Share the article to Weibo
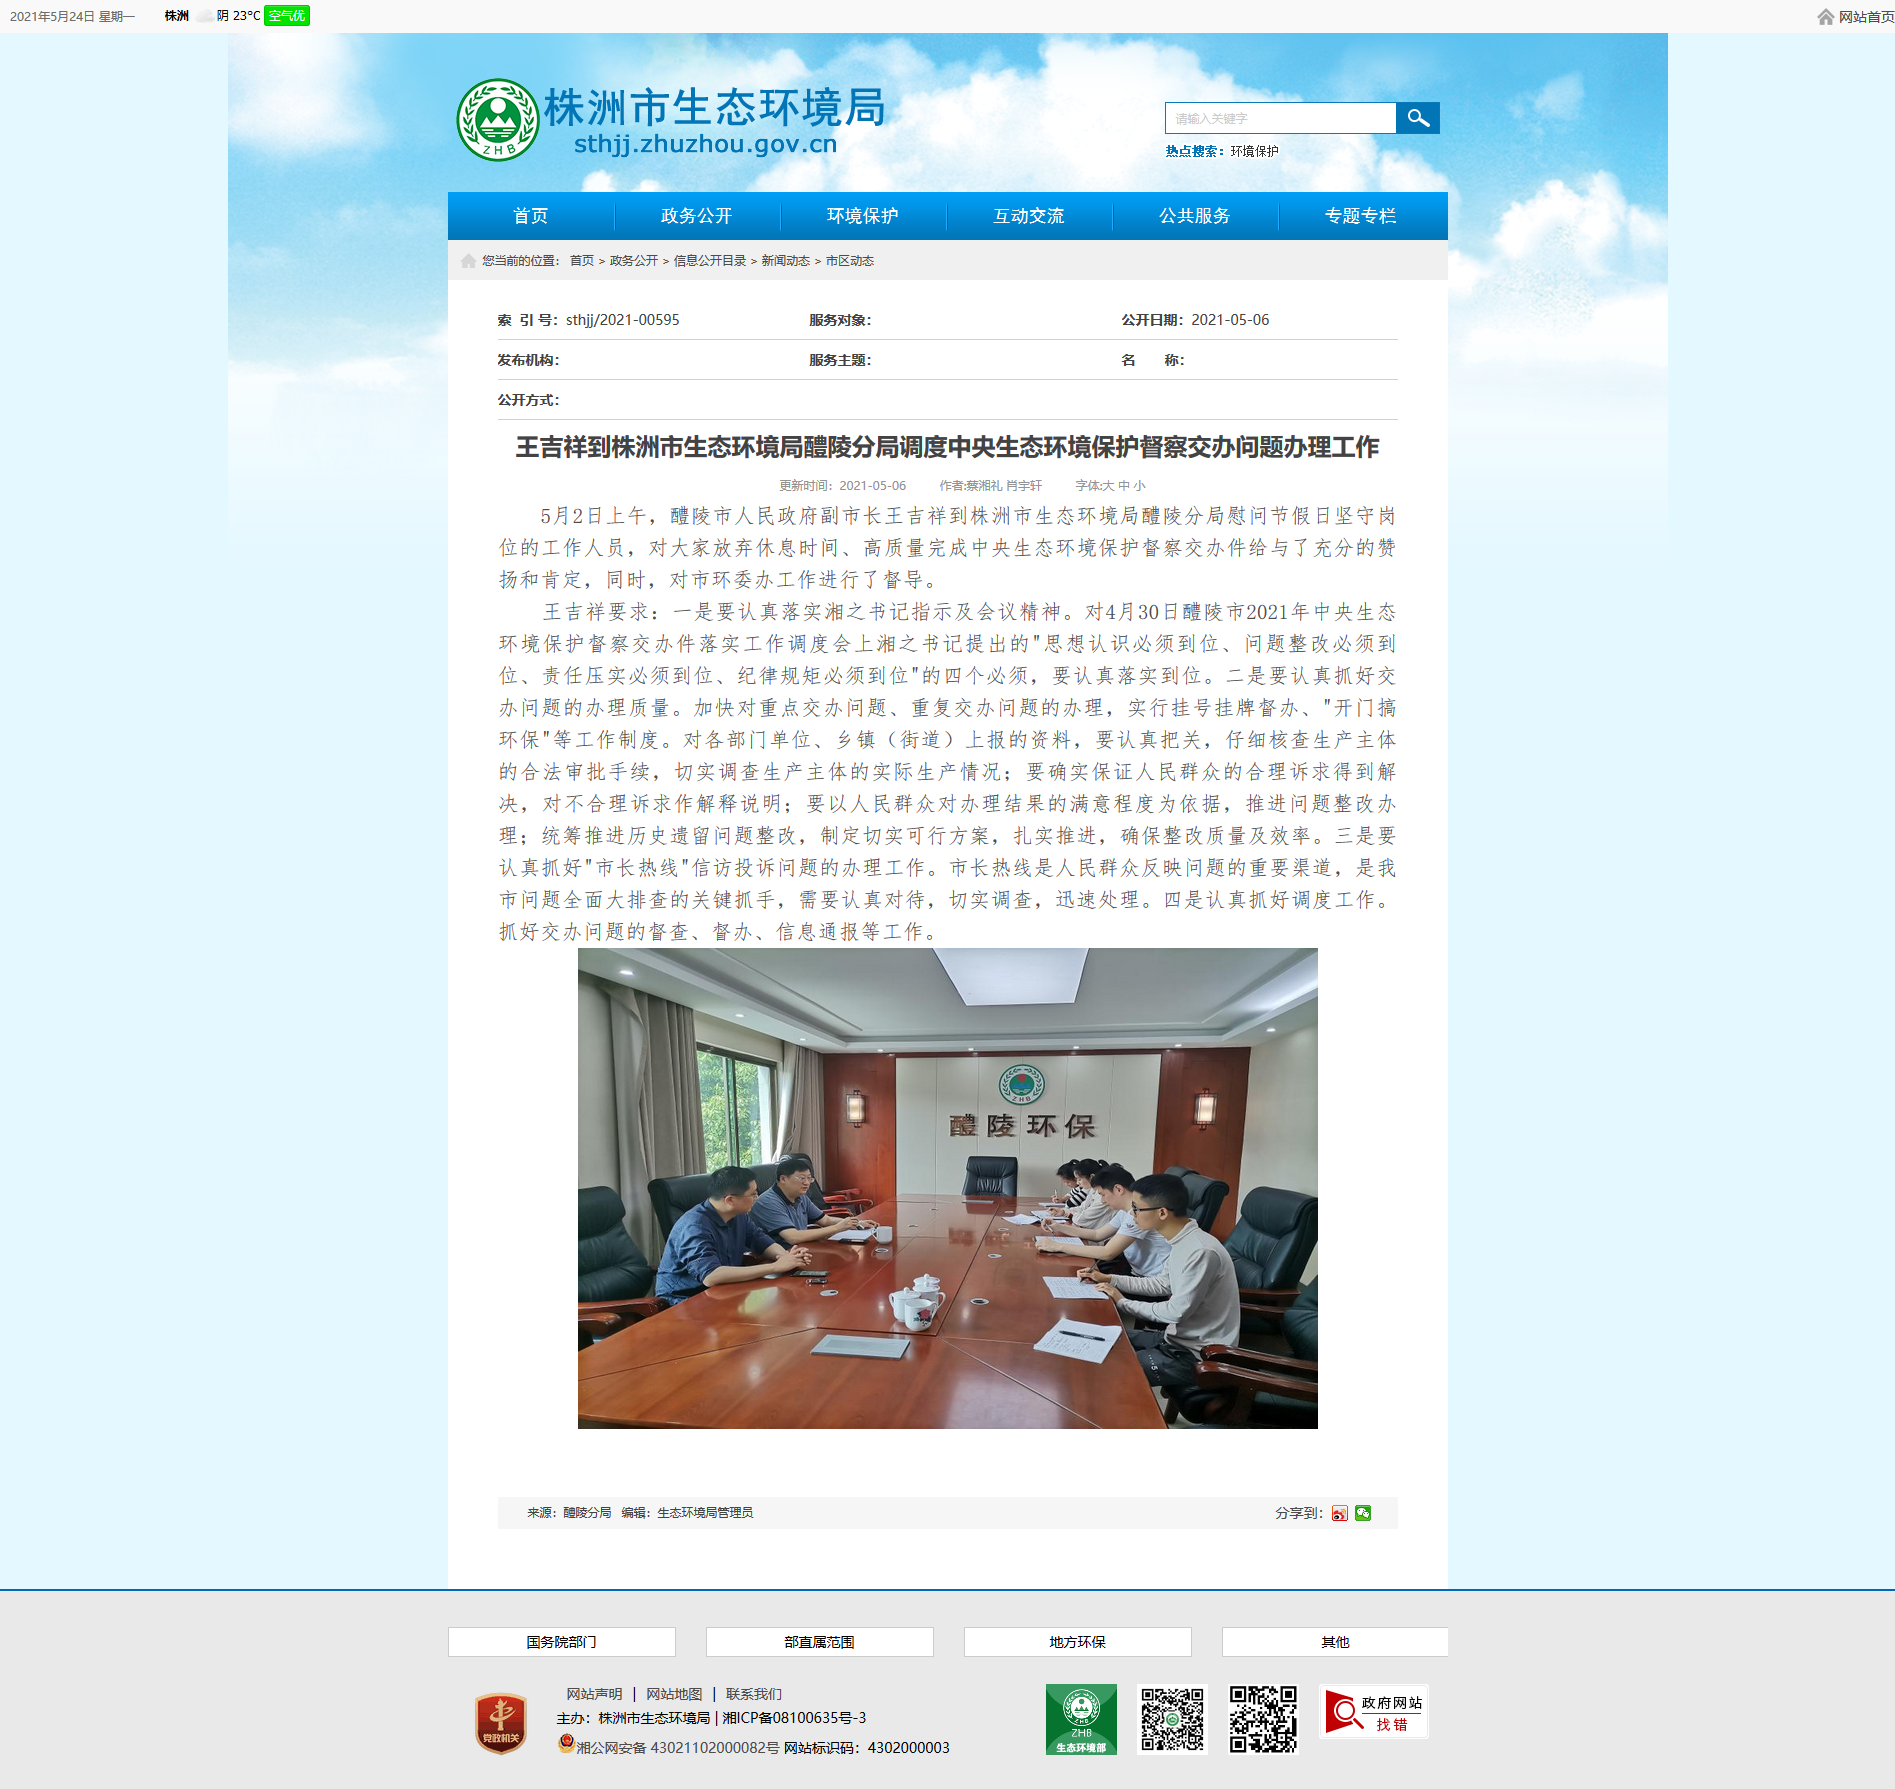The image size is (1895, 1789). (1340, 1513)
